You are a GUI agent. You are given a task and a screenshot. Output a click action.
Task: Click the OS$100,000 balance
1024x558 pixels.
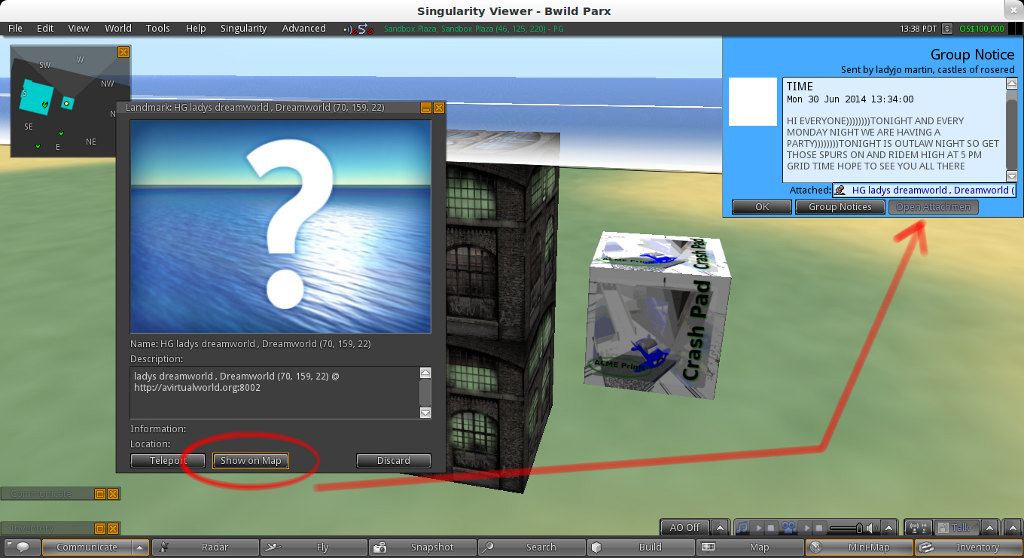point(982,29)
